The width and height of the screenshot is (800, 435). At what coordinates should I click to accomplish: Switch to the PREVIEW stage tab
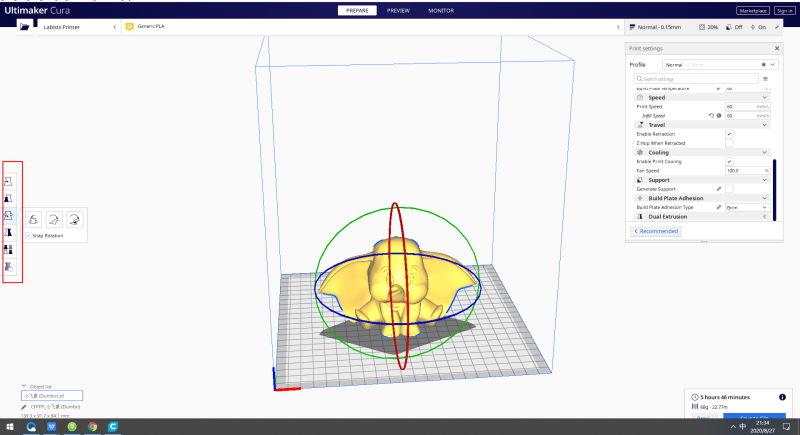point(398,11)
